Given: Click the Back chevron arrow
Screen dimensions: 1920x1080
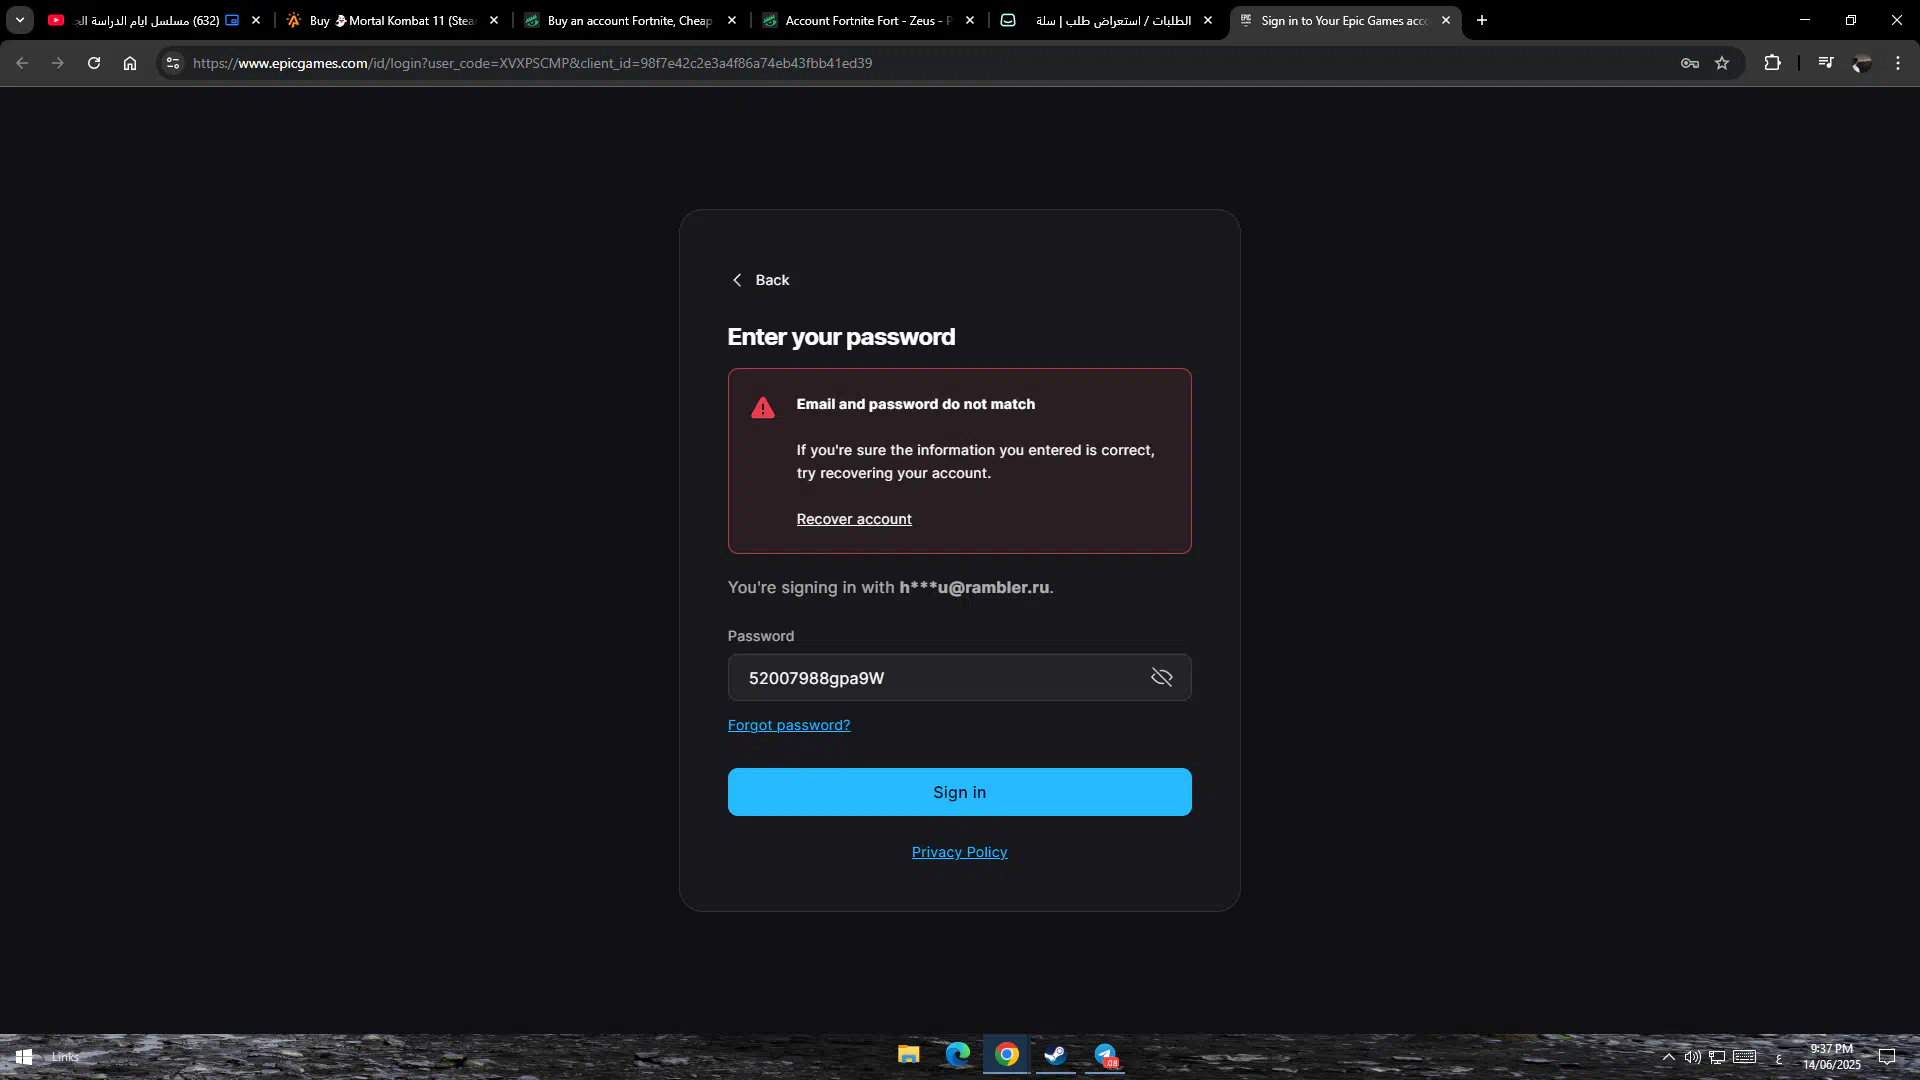Looking at the screenshot, I should (x=737, y=280).
